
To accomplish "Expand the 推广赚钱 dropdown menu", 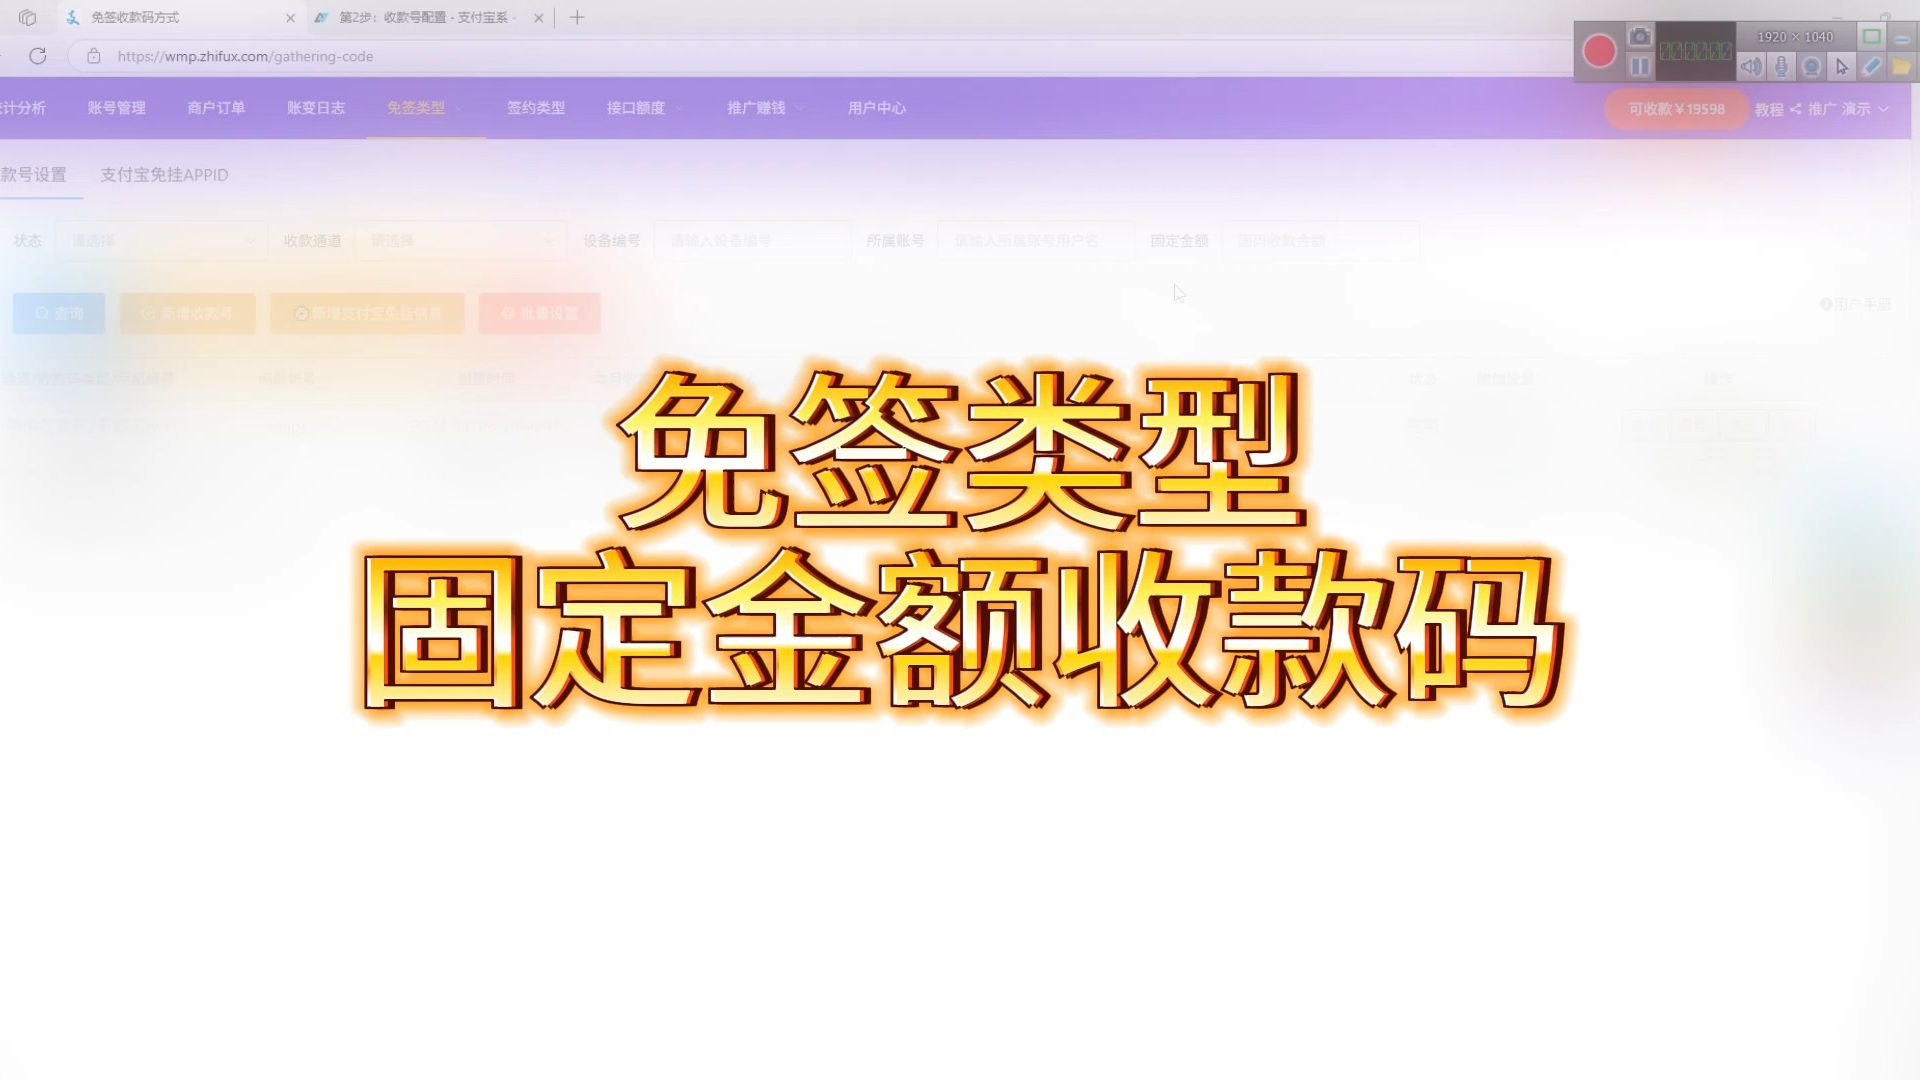I will [x=765, y=108].
